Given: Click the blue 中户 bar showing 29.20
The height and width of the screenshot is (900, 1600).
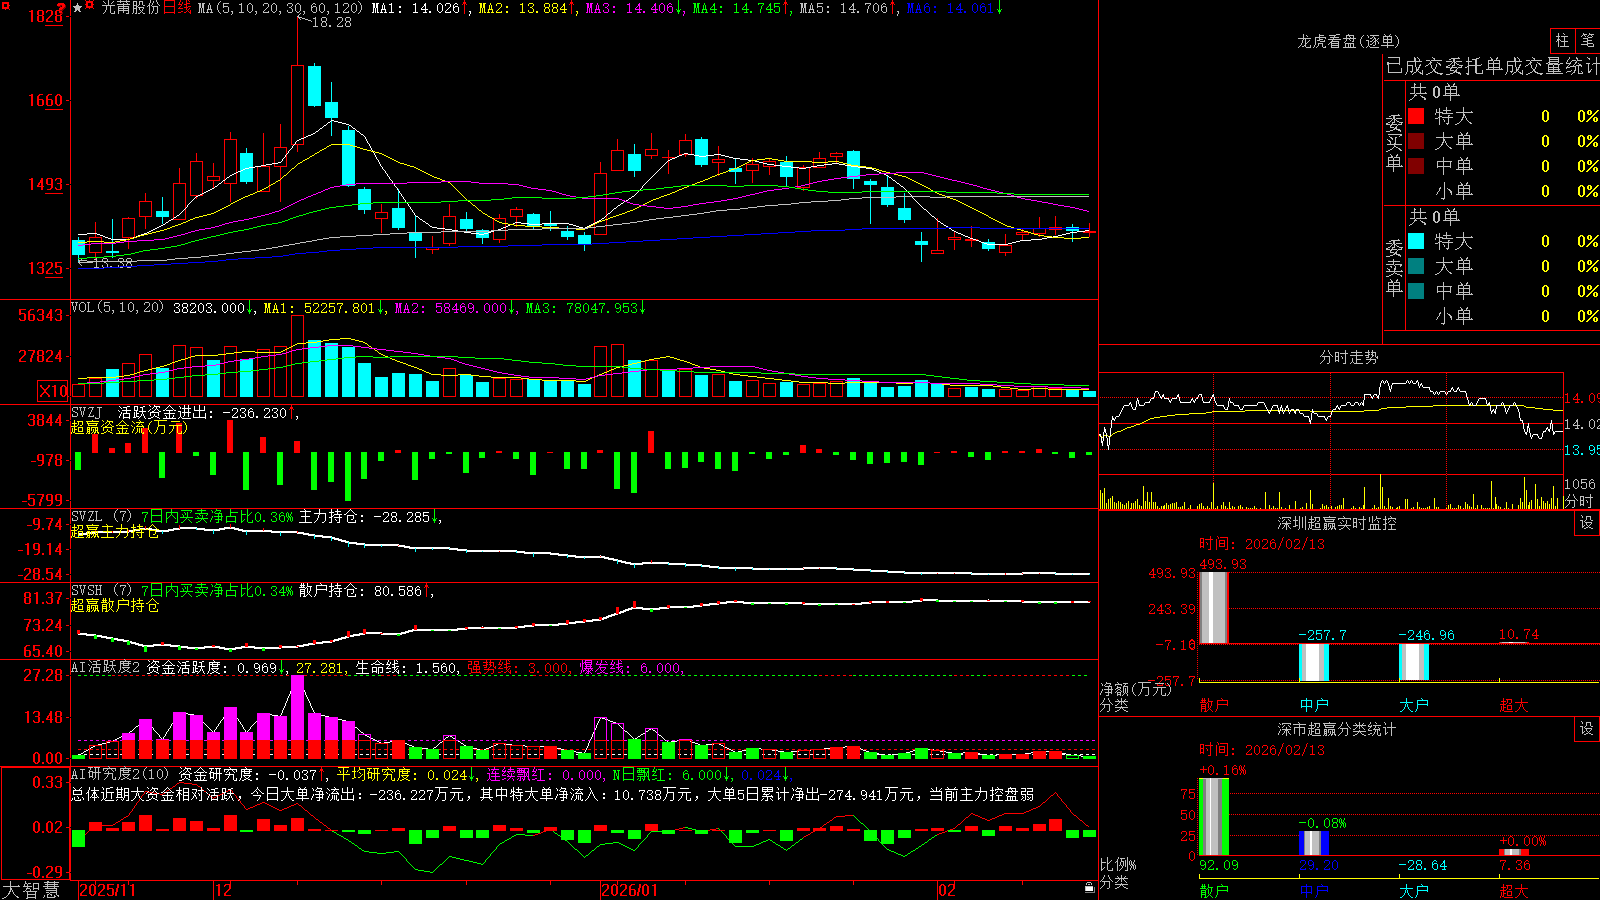Looking at the screenshot, I should [x=1313, y=843].
